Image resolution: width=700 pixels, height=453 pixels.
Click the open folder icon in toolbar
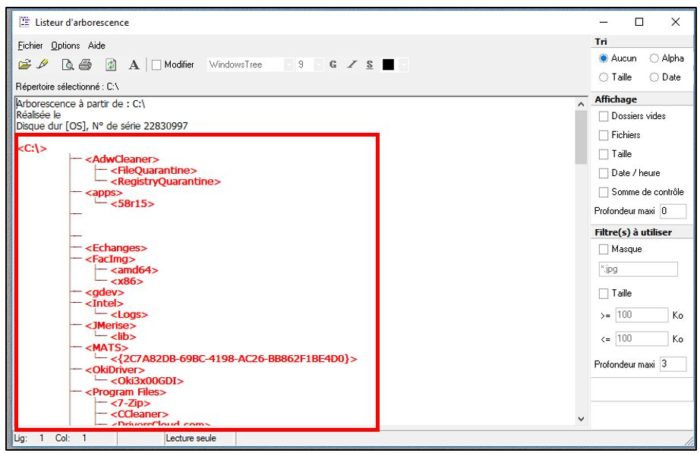point(25,65)
